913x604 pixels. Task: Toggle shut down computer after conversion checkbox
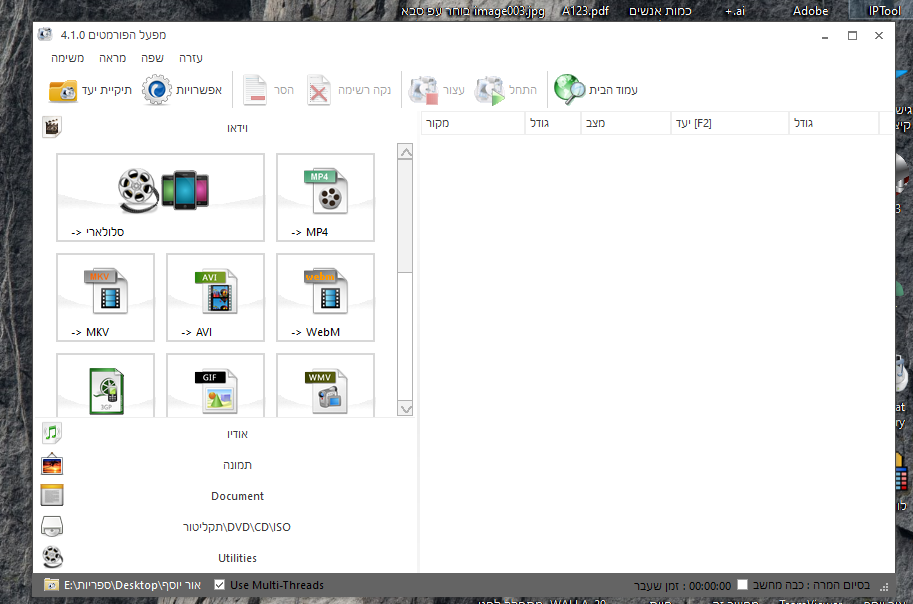(742, 585)
